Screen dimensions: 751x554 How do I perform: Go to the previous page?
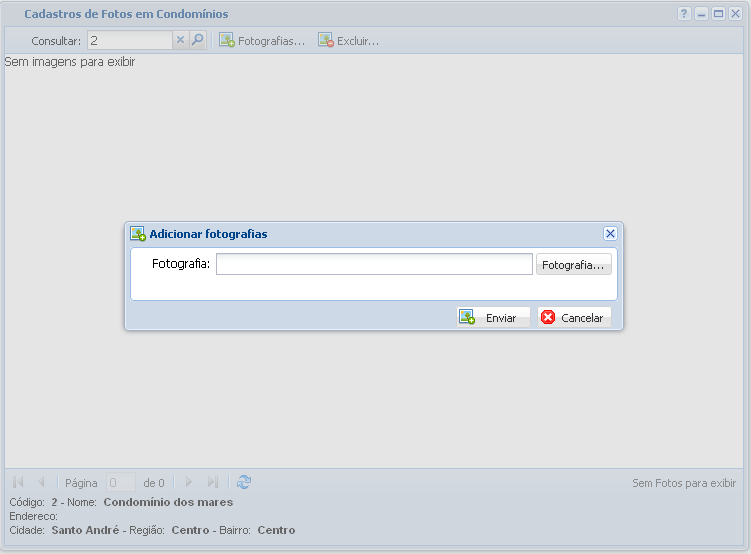(41, 482)
